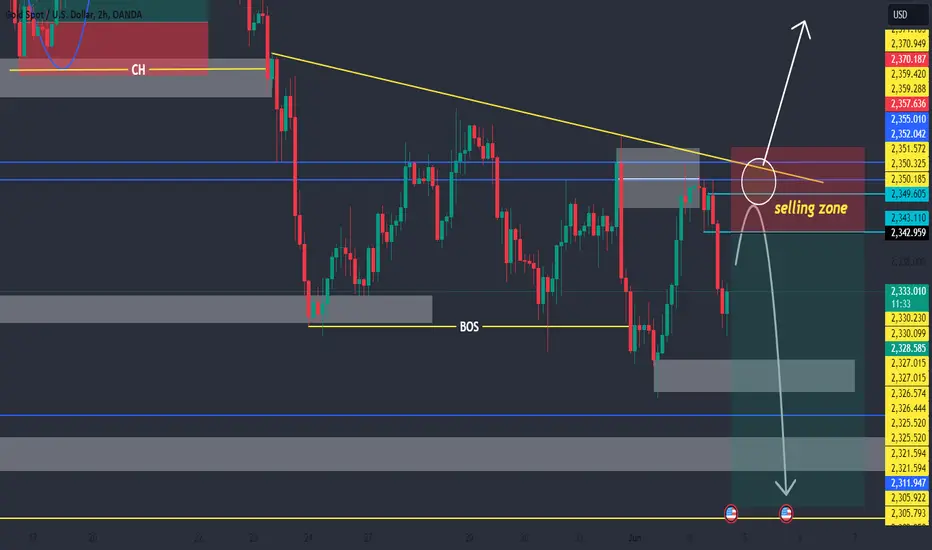This screenshot has width=932, height=550.
Task: Click the black price label 2,342.959
Action: pos(907,232)
